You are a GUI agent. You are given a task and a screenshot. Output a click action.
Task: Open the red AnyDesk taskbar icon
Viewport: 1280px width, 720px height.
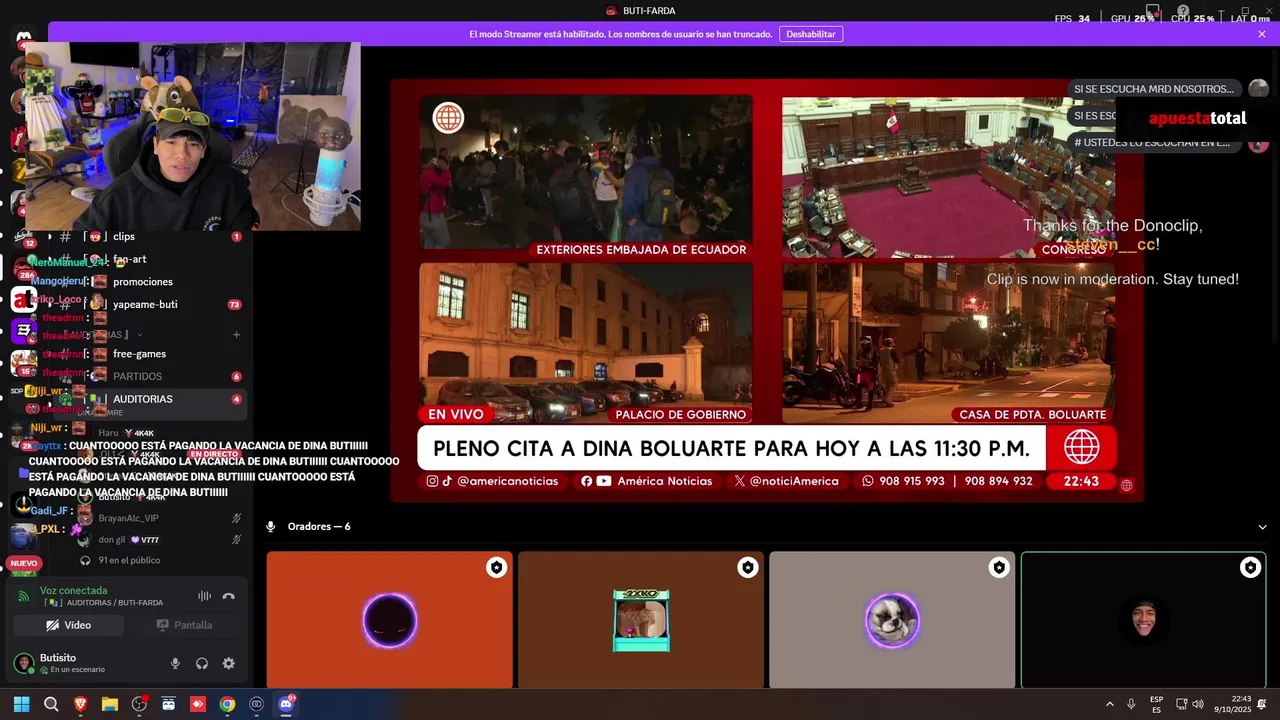point(198,704)
